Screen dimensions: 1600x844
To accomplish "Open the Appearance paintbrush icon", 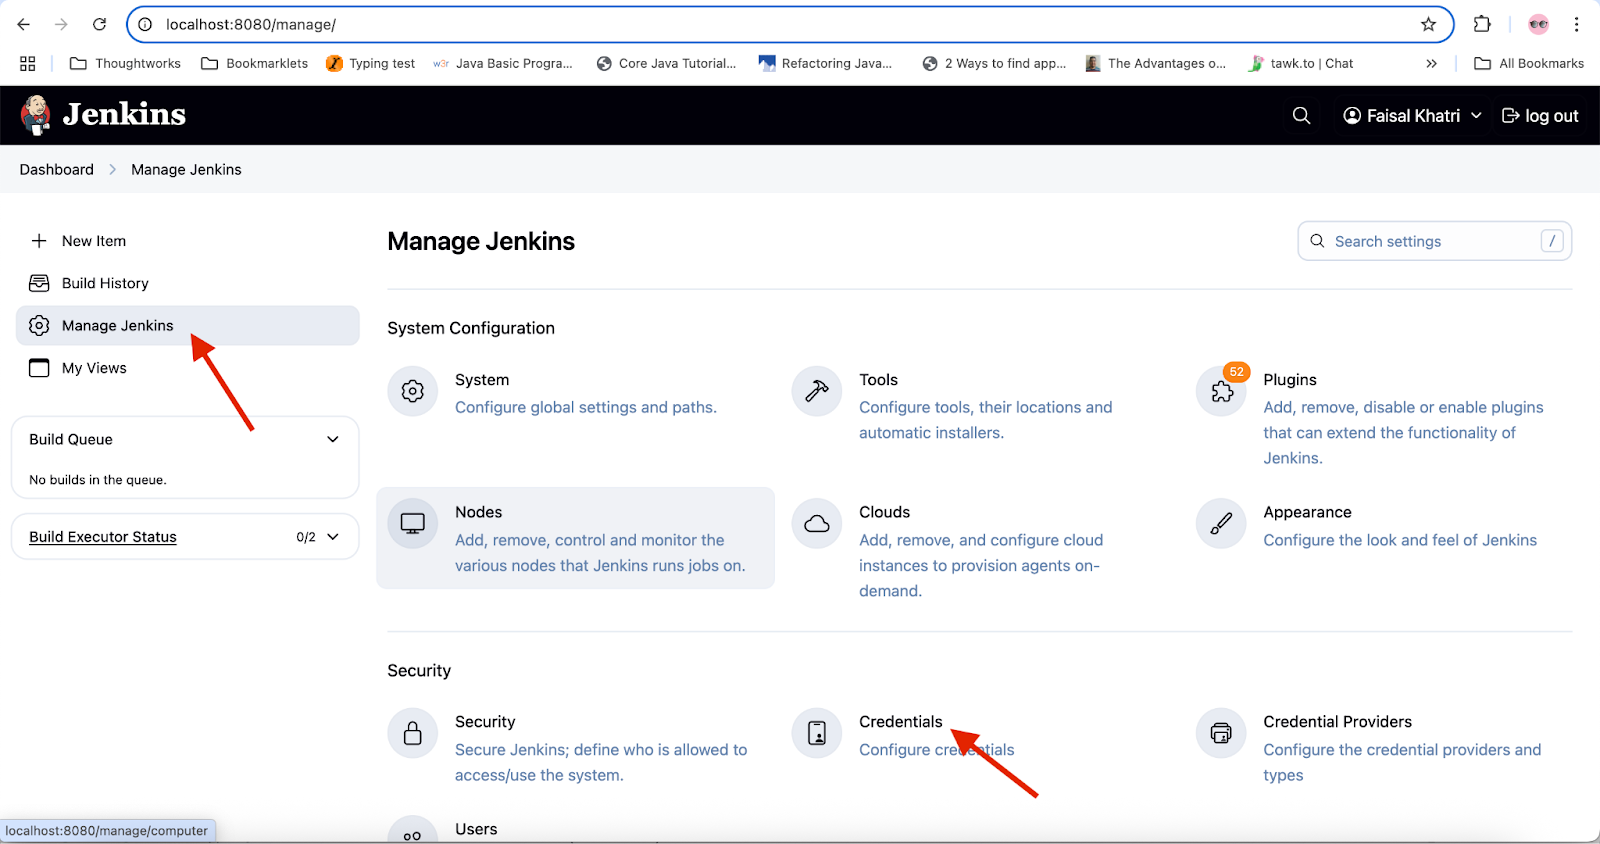I will pyautogui.click(x=1221, y=523).
